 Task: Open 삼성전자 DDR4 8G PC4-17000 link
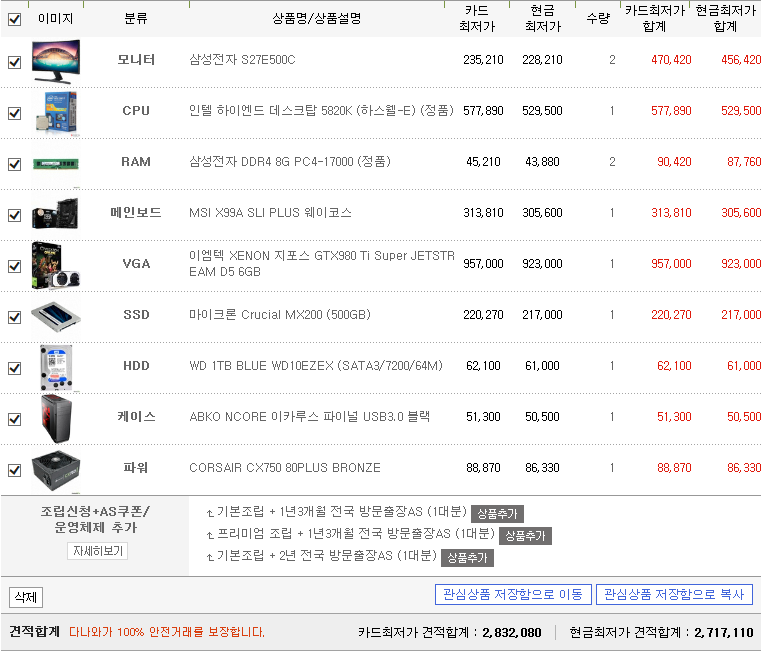(x=290, y=162)
